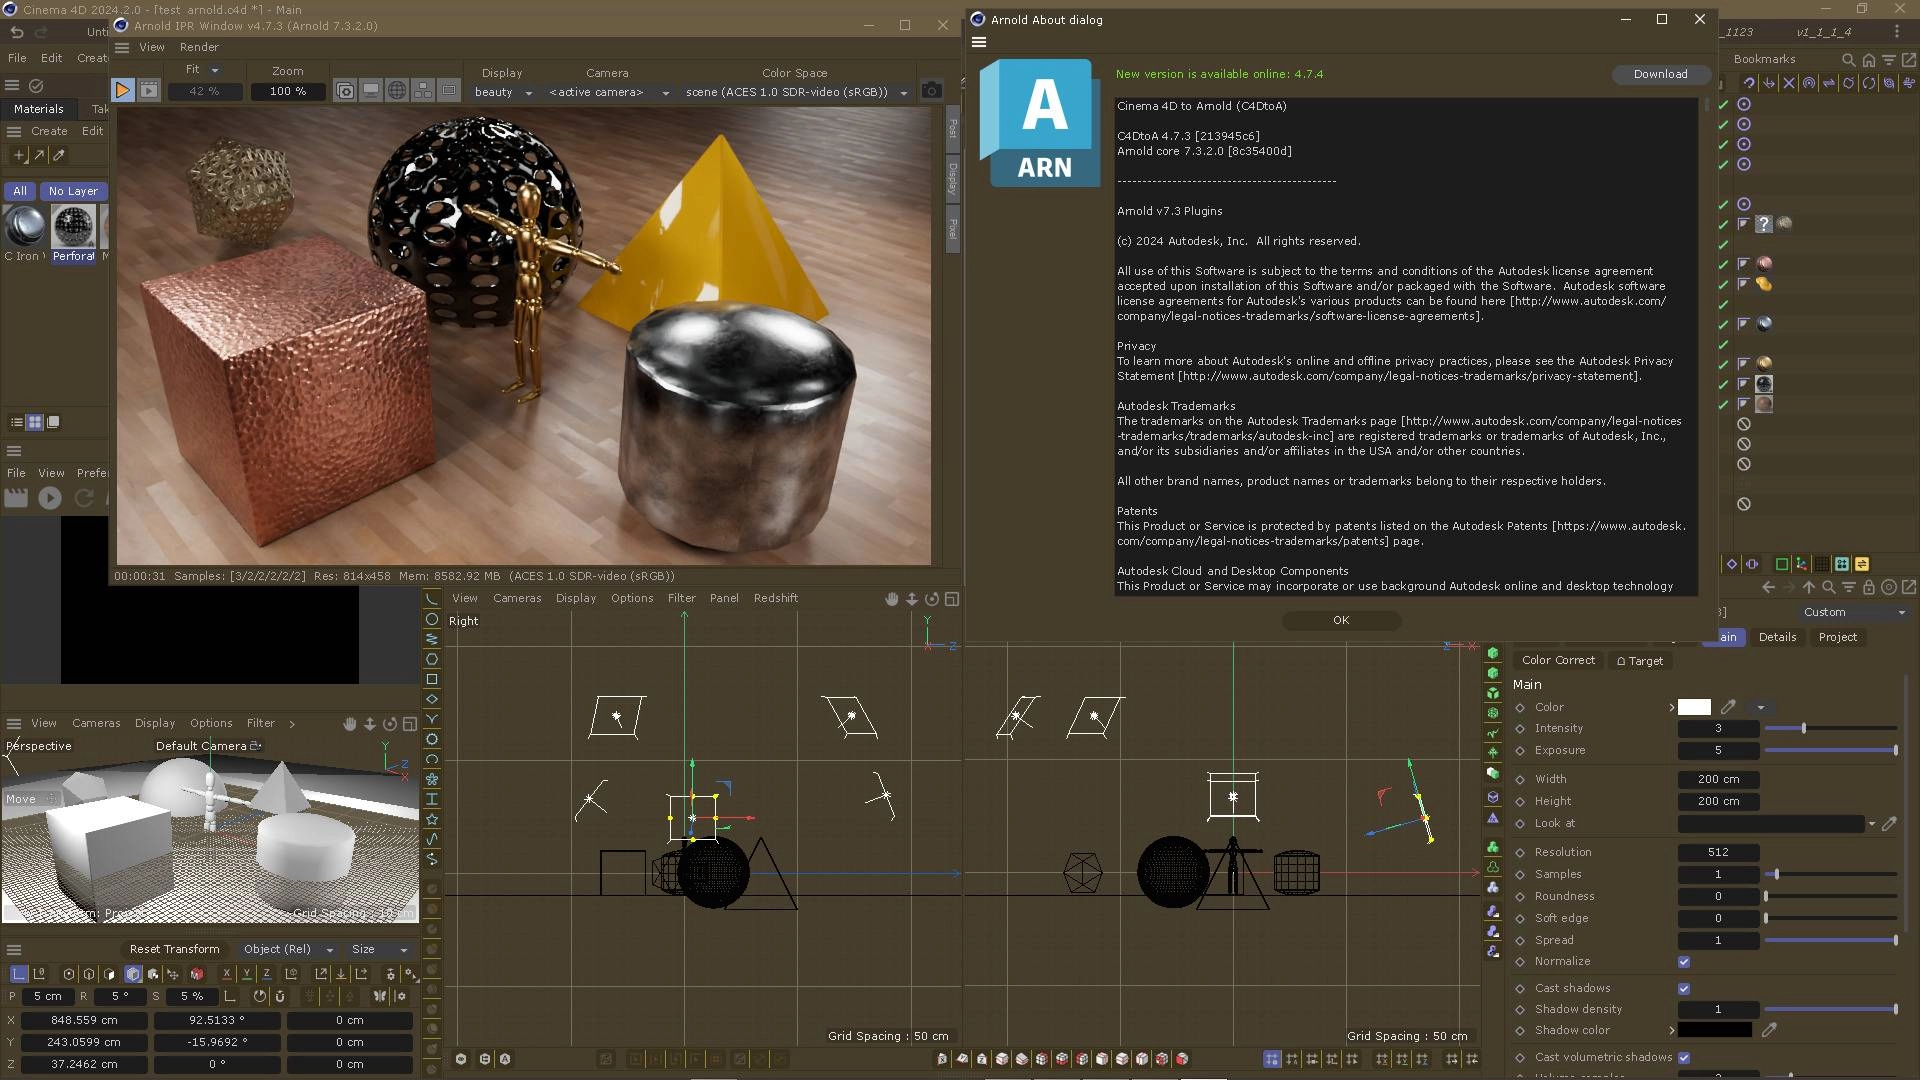Select the C Iron material sphere thumbnail
Screen dimensions: 1920x1080
coord(24,226)
